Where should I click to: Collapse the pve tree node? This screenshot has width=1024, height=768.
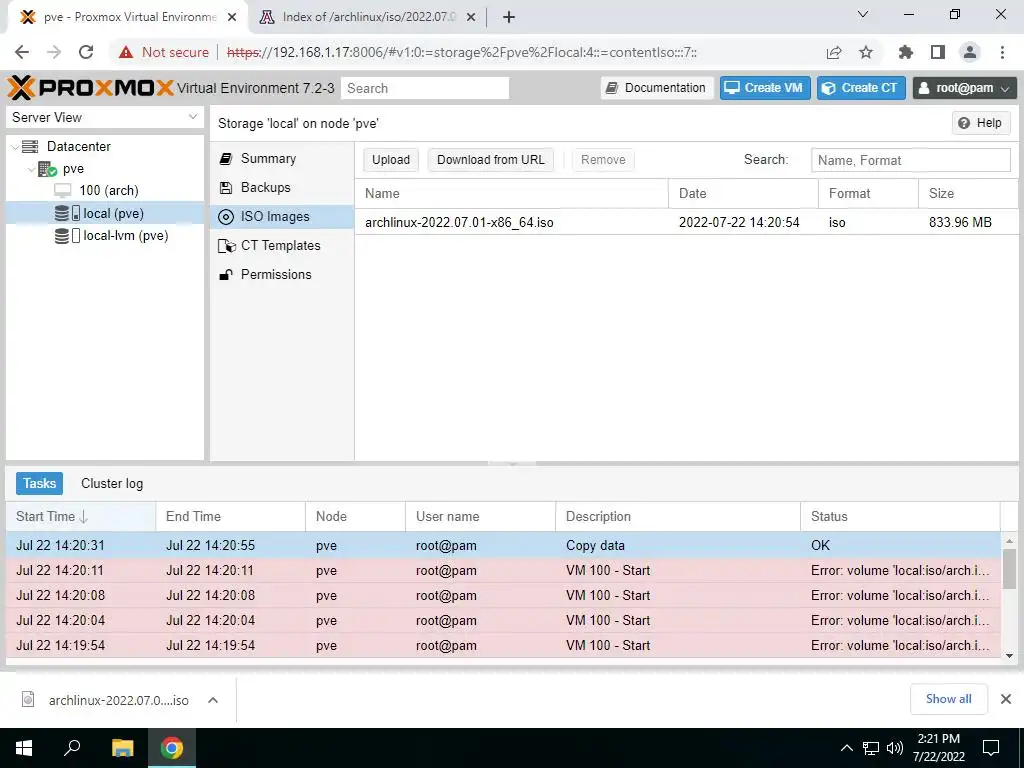click(31, 169)
